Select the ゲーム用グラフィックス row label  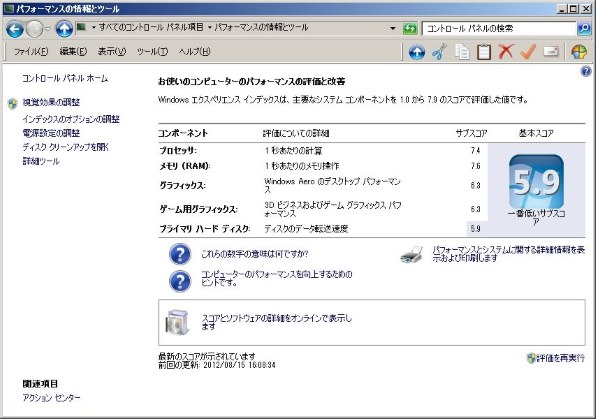[198, 209]
